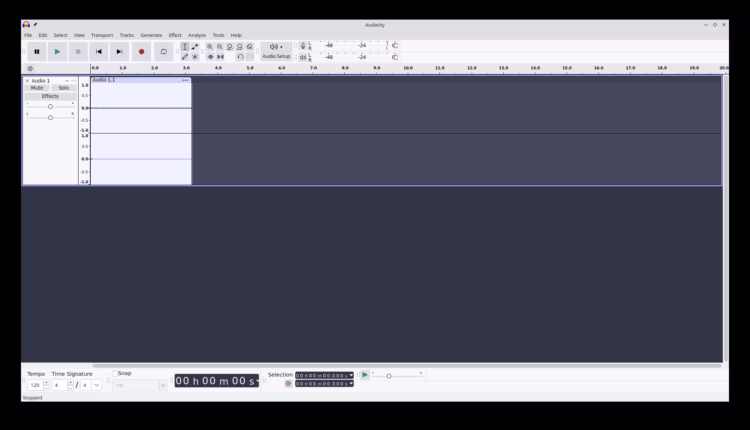Close the Audio 1 track

coord(27,81)
